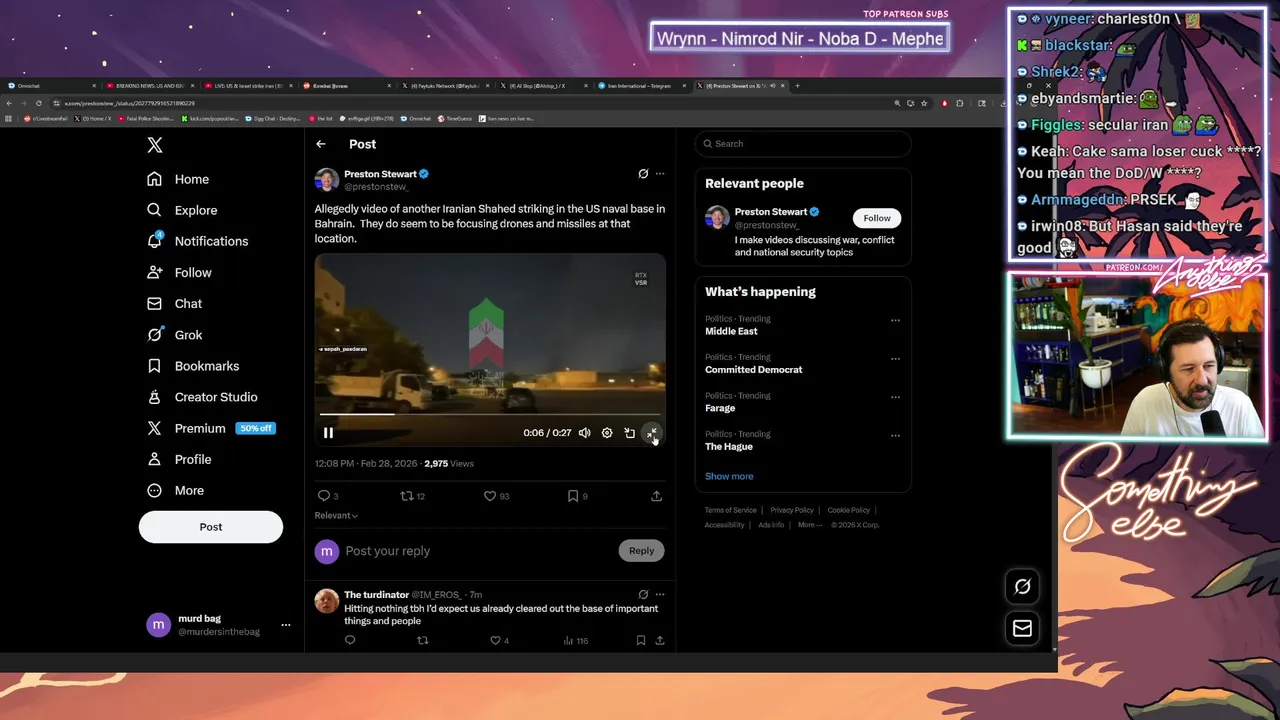Click Grok icon on The turdinator's reply
Image resolution: width=1280 pixels, height=720 pixels.
pos(643,594)
